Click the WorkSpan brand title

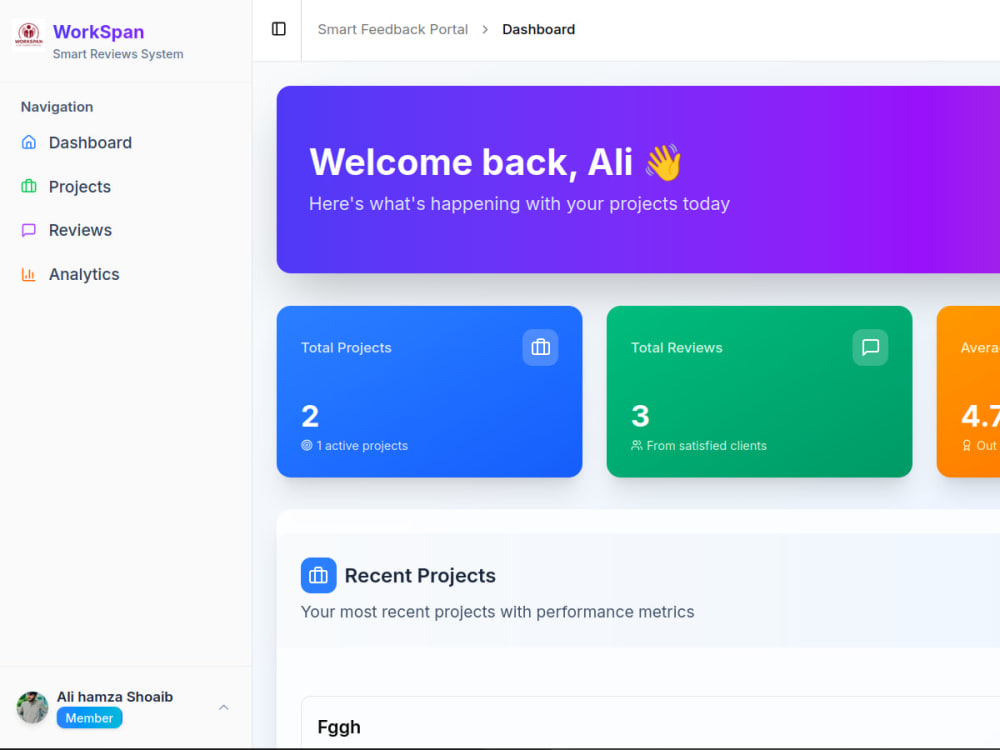coord(98,31)
